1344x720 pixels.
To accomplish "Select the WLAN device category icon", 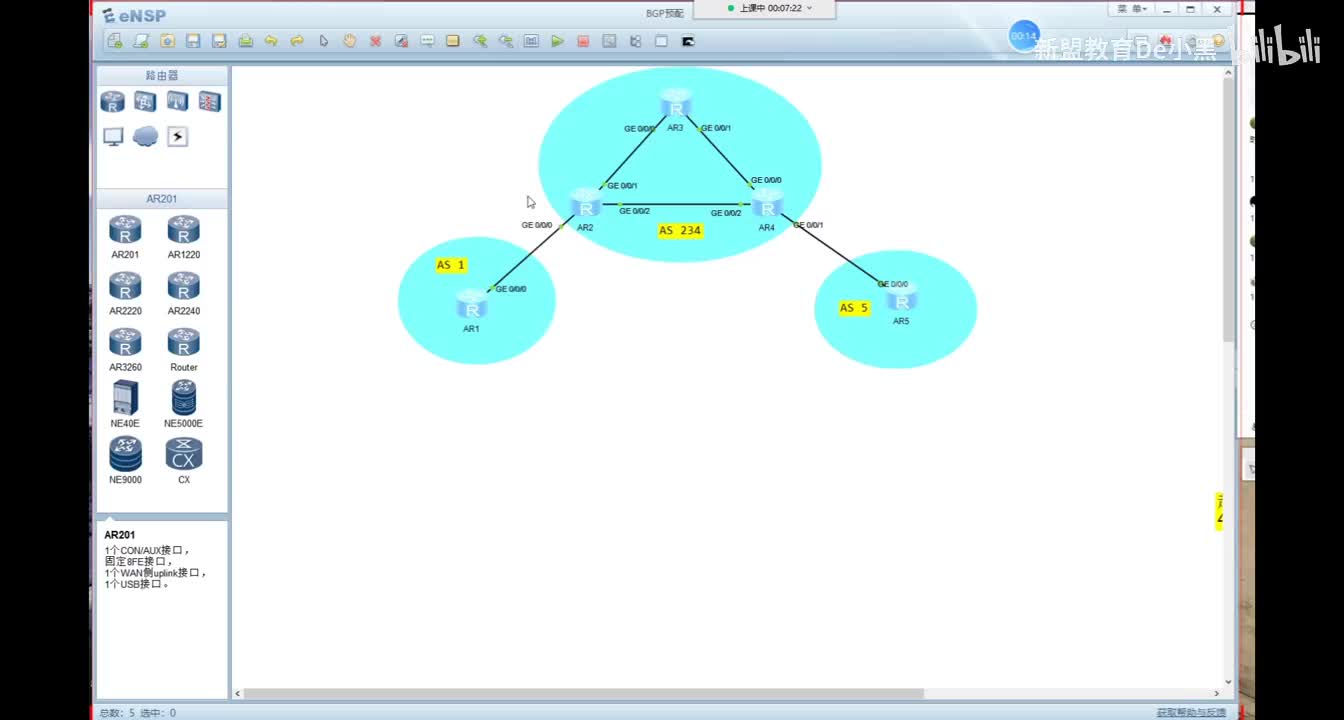I will 177,102.
